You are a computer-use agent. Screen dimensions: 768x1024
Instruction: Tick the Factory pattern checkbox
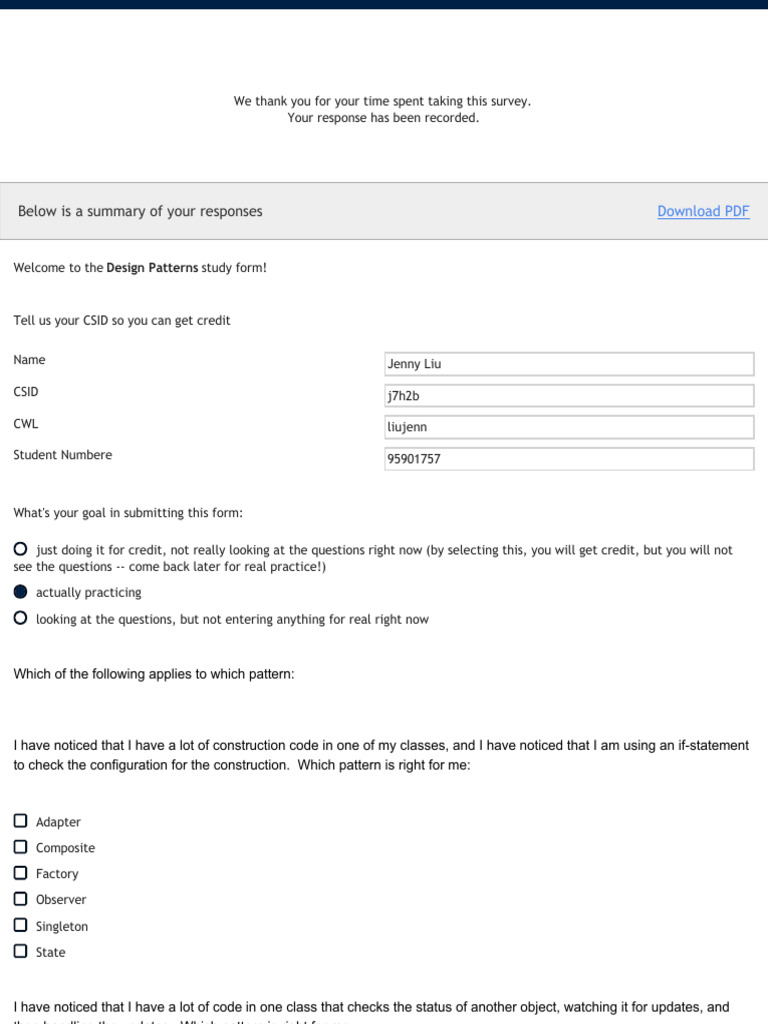click(x=21, y=873)
